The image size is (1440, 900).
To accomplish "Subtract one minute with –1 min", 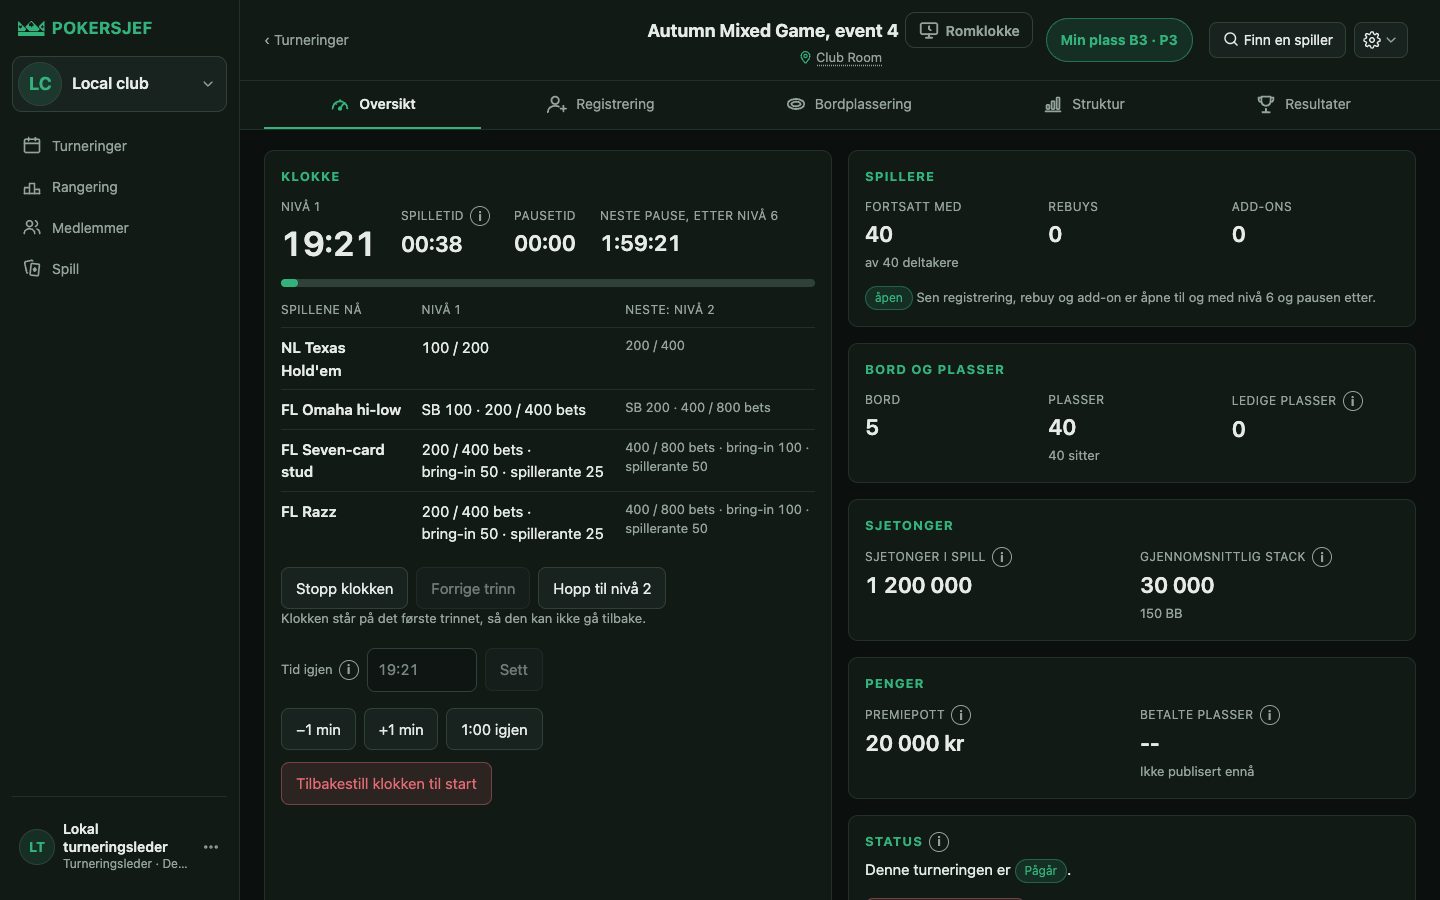I will 318,730.
